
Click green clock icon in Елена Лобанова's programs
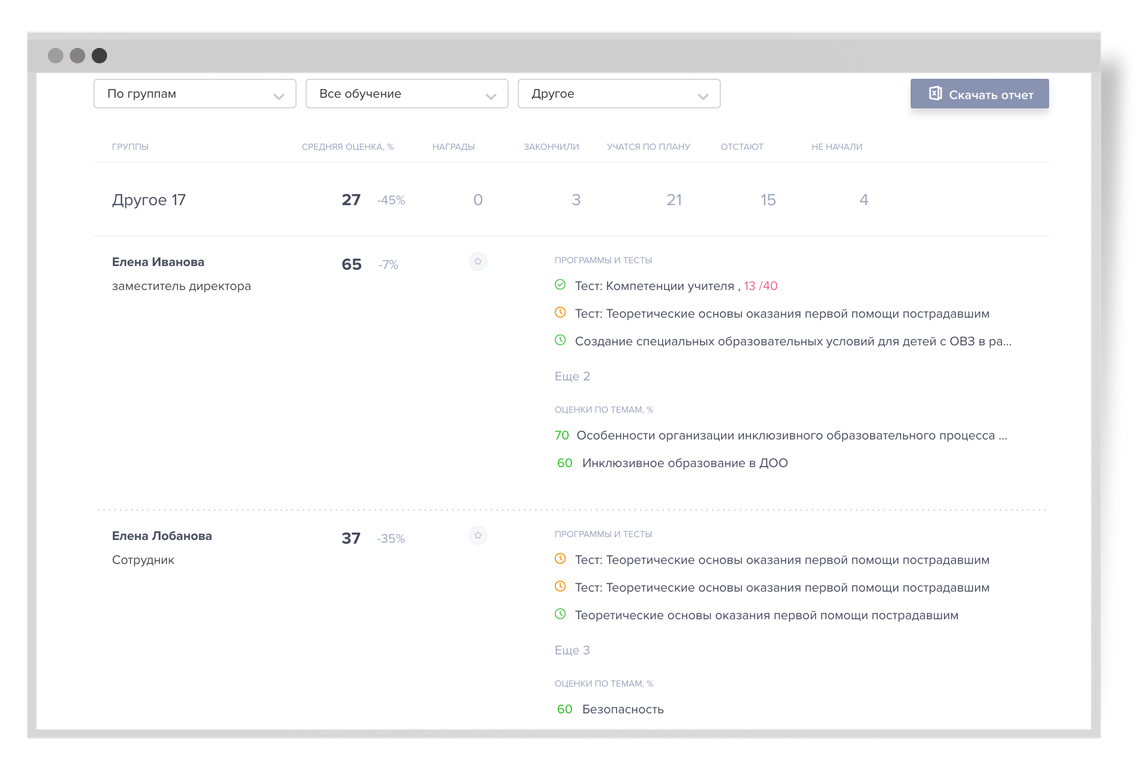click(x=560, y=614)
